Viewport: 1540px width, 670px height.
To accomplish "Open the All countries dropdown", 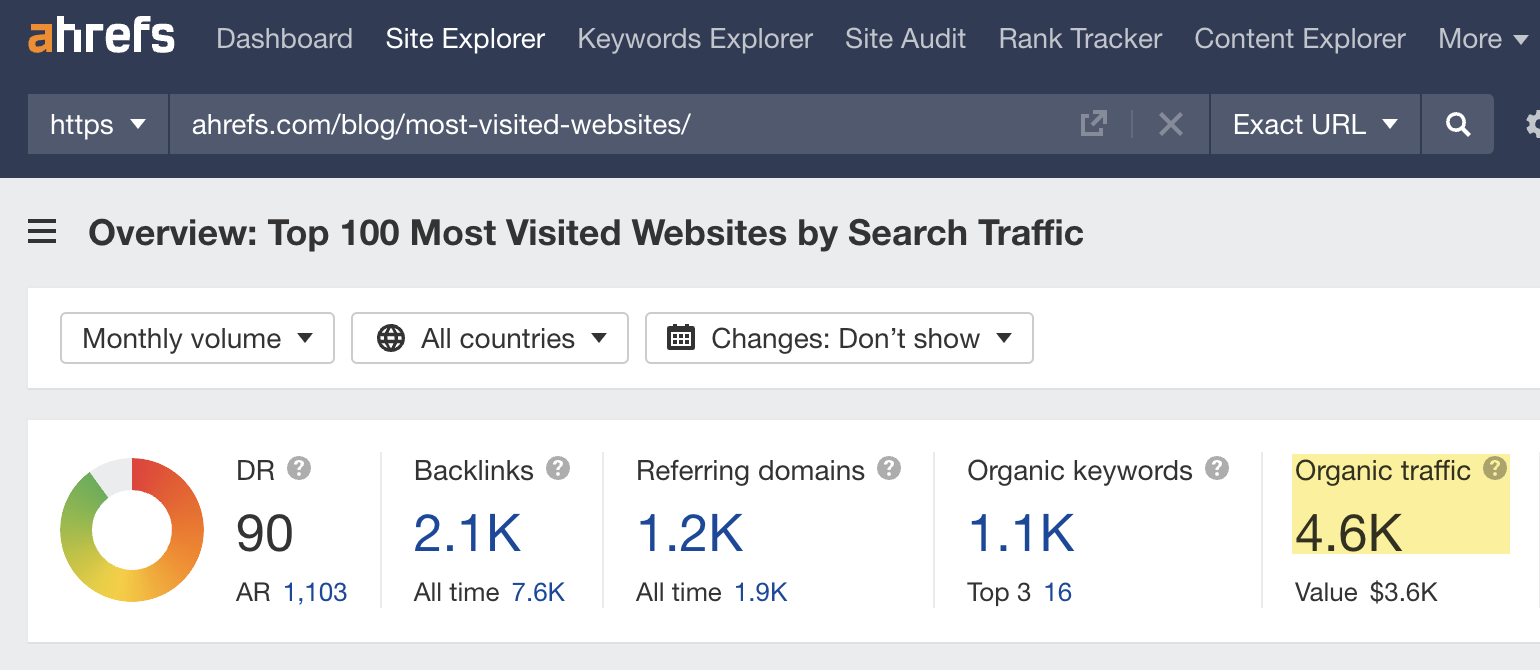I will 489,338.
